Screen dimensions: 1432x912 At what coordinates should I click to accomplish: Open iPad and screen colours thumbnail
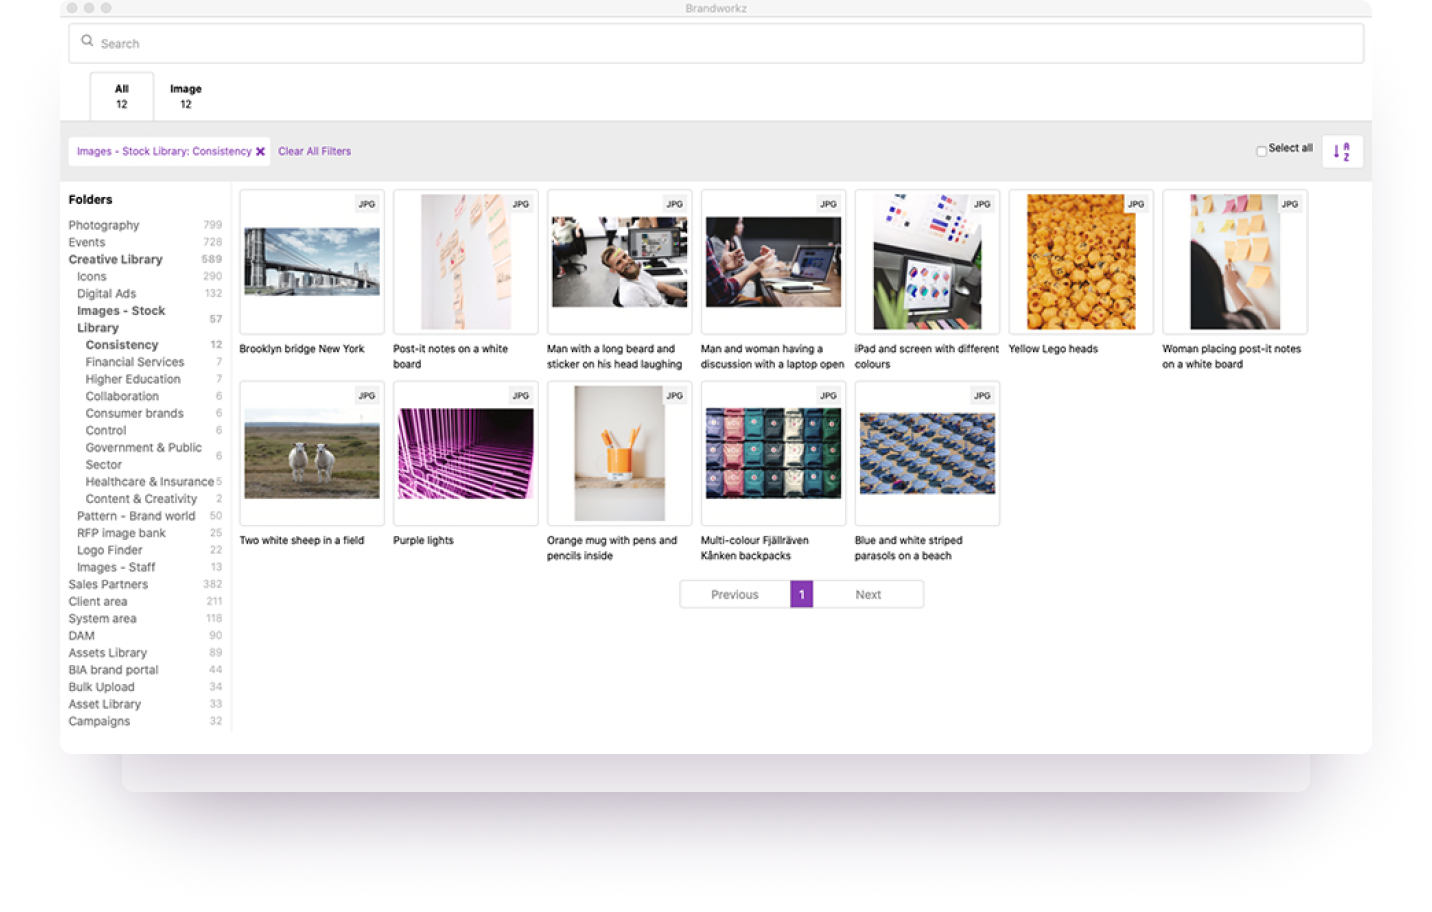coord(927,262)
